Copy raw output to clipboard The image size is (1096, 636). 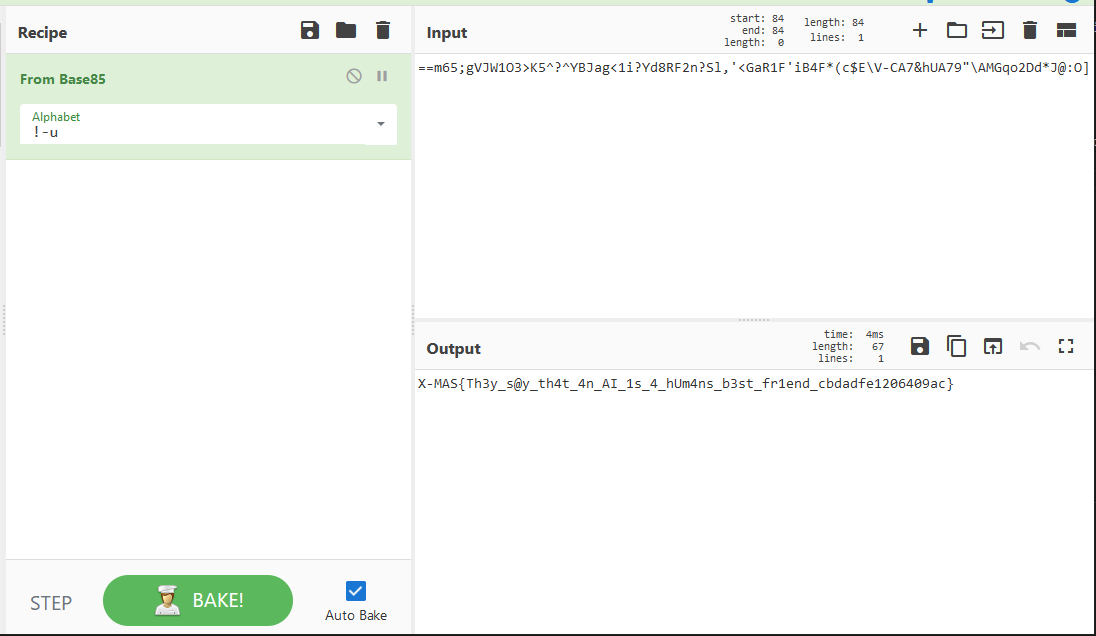tap(956, 346)
